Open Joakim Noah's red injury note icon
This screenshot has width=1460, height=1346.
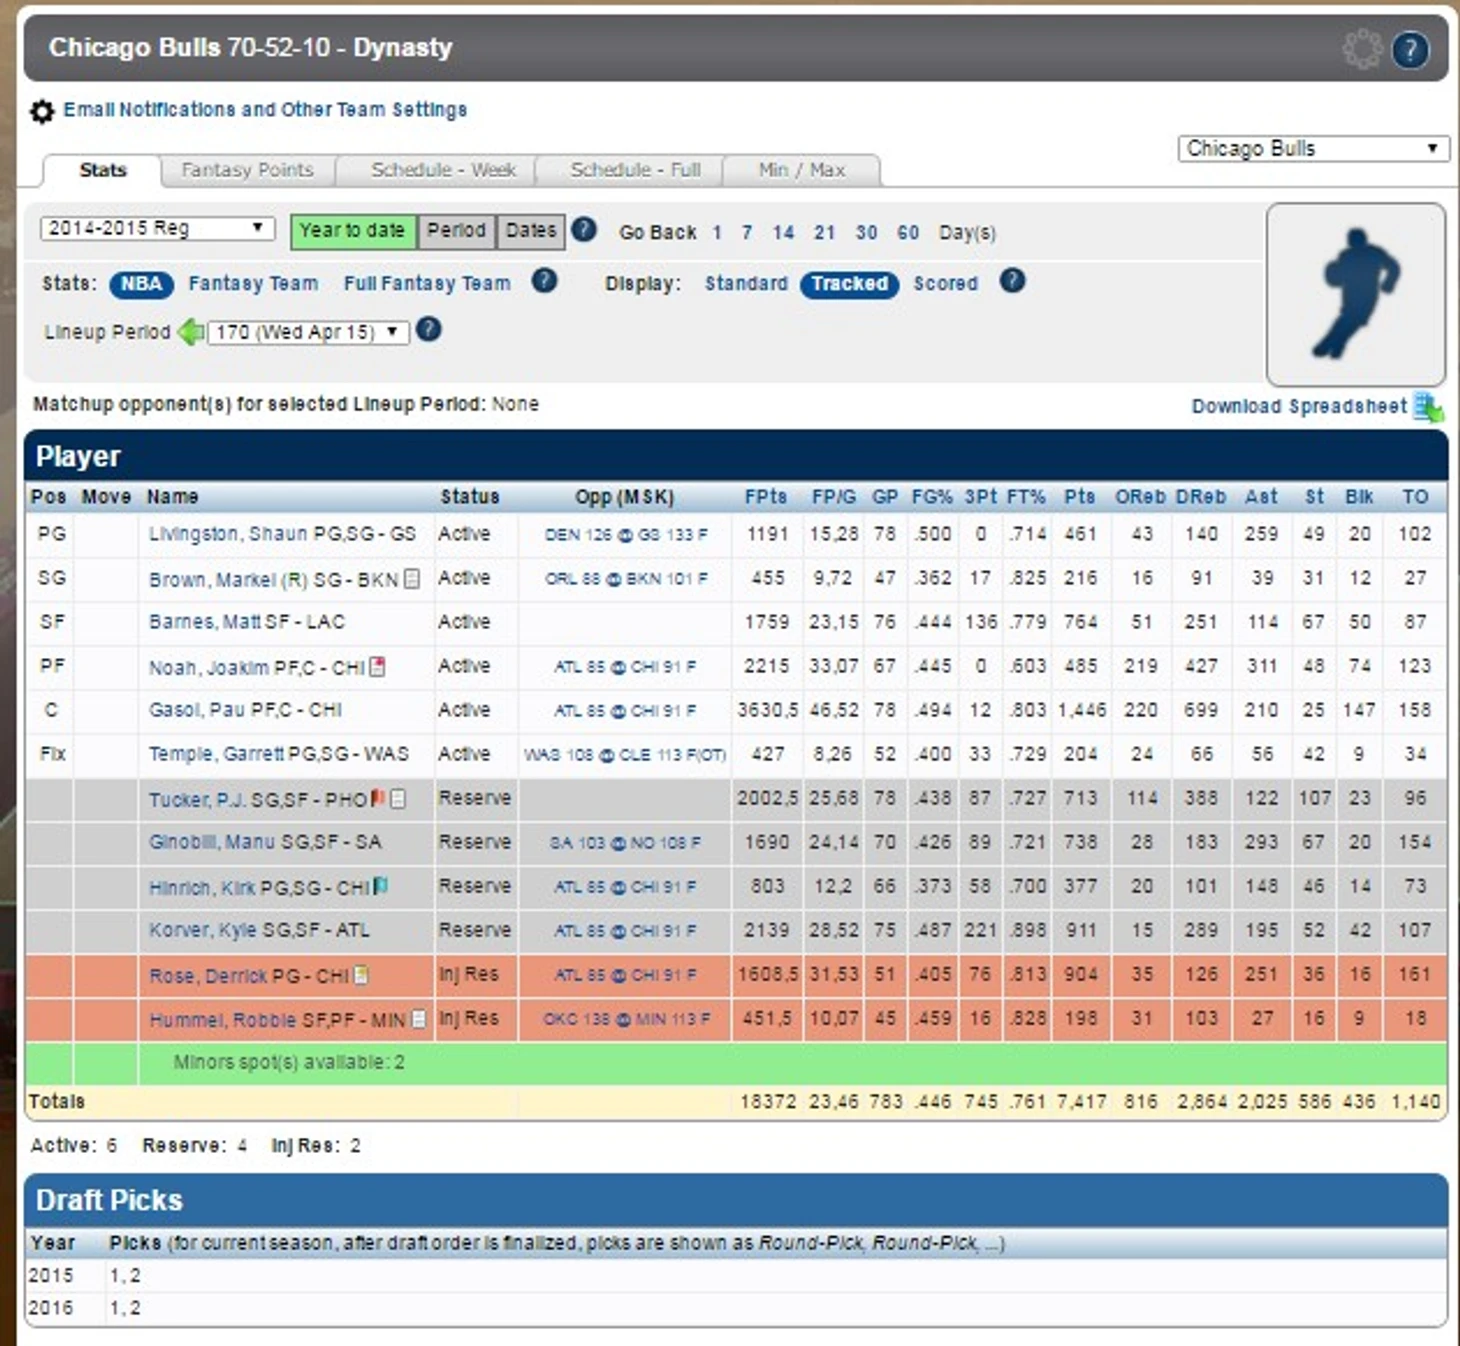(377, 666)
